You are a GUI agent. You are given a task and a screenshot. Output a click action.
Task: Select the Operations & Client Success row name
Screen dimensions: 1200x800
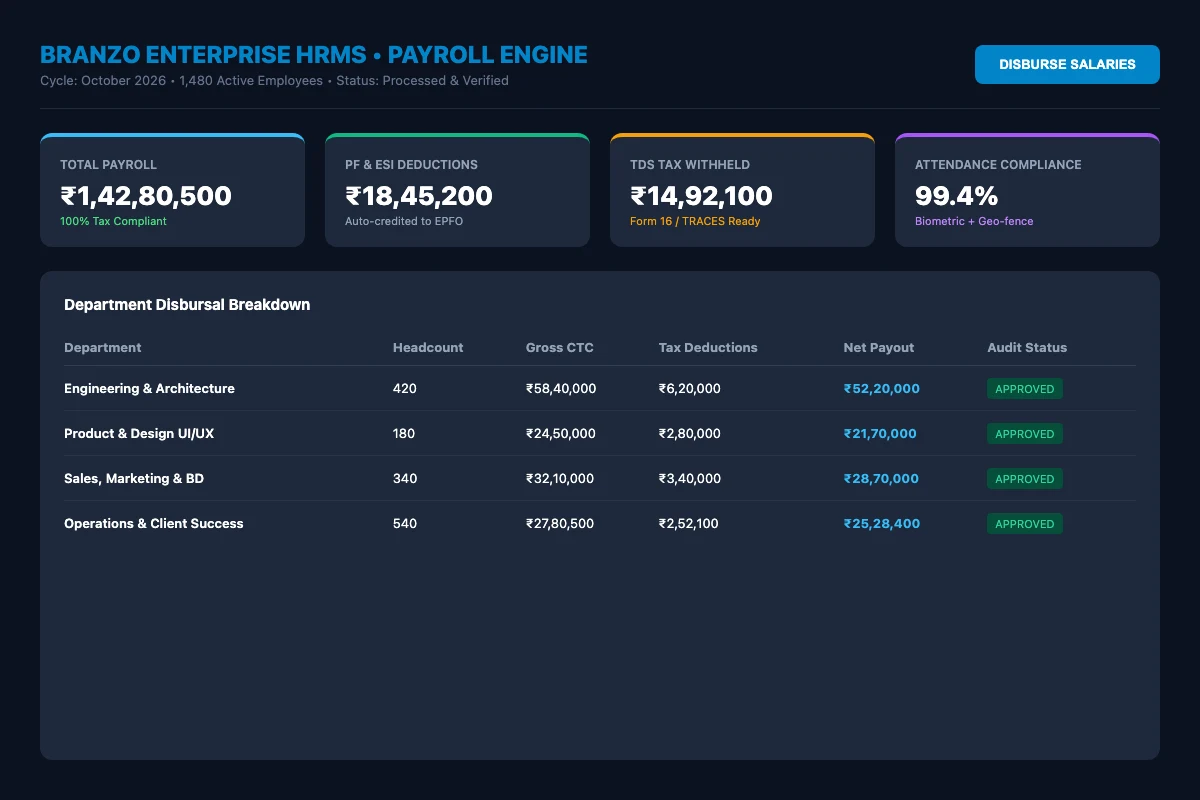click(154, 523)
